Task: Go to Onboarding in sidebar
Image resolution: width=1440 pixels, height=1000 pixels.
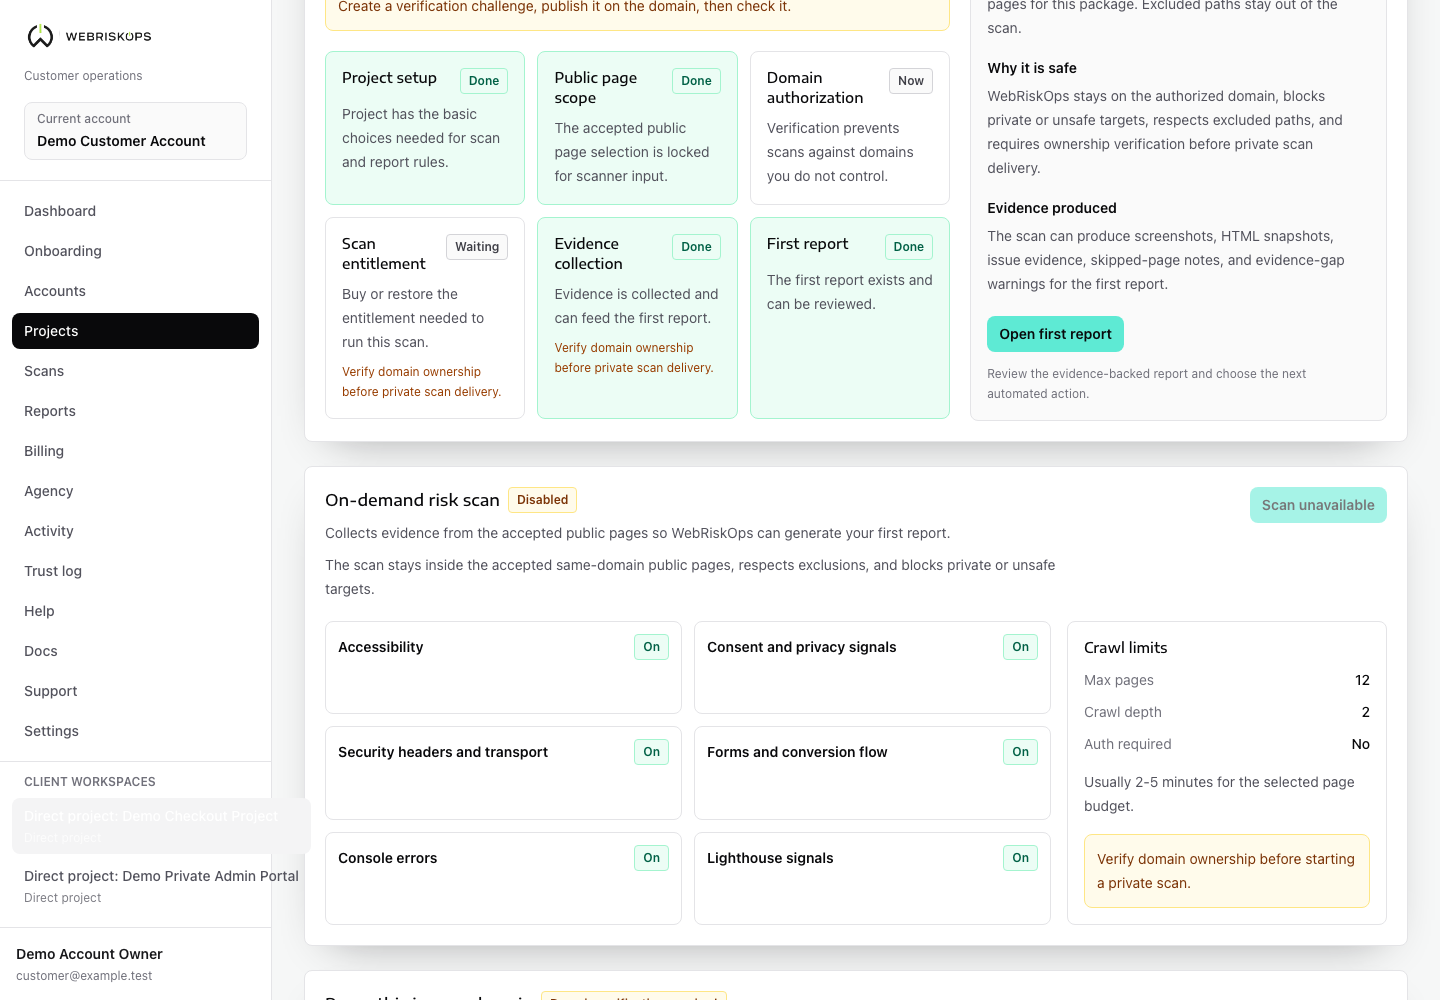Action: (x=135, y=251)
